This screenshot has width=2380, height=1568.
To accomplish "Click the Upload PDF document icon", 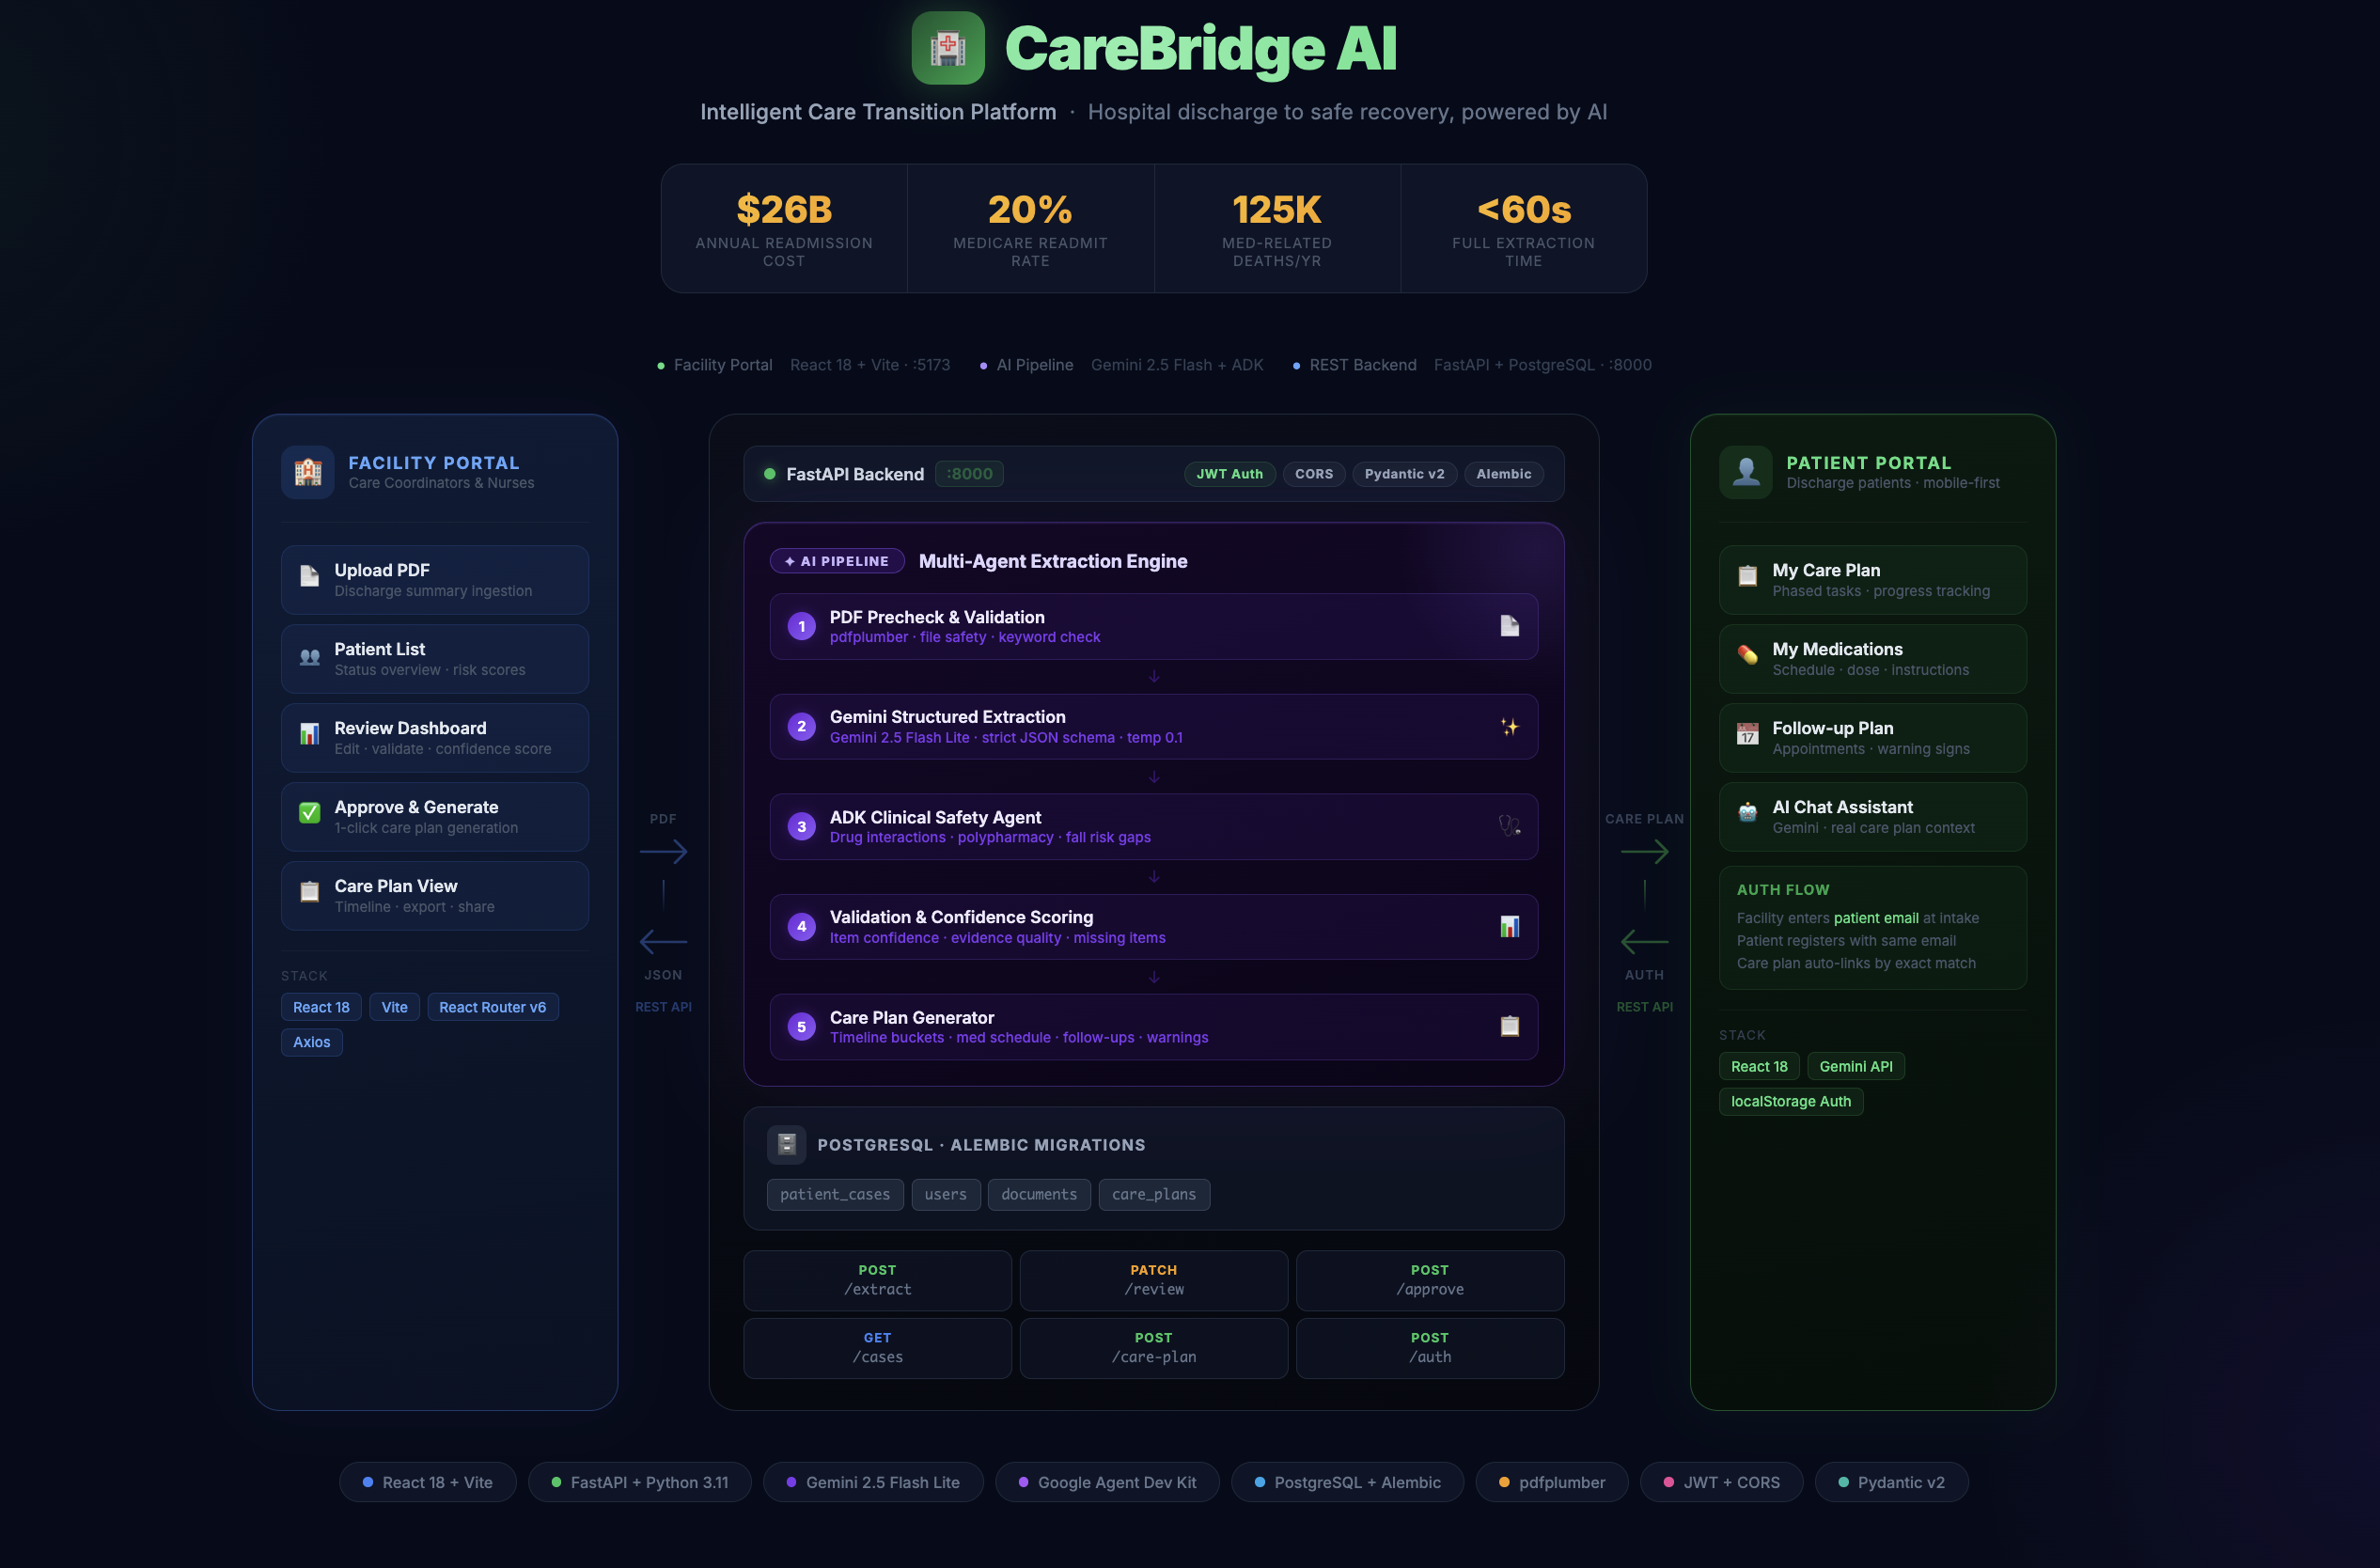I will pos(310,575).
